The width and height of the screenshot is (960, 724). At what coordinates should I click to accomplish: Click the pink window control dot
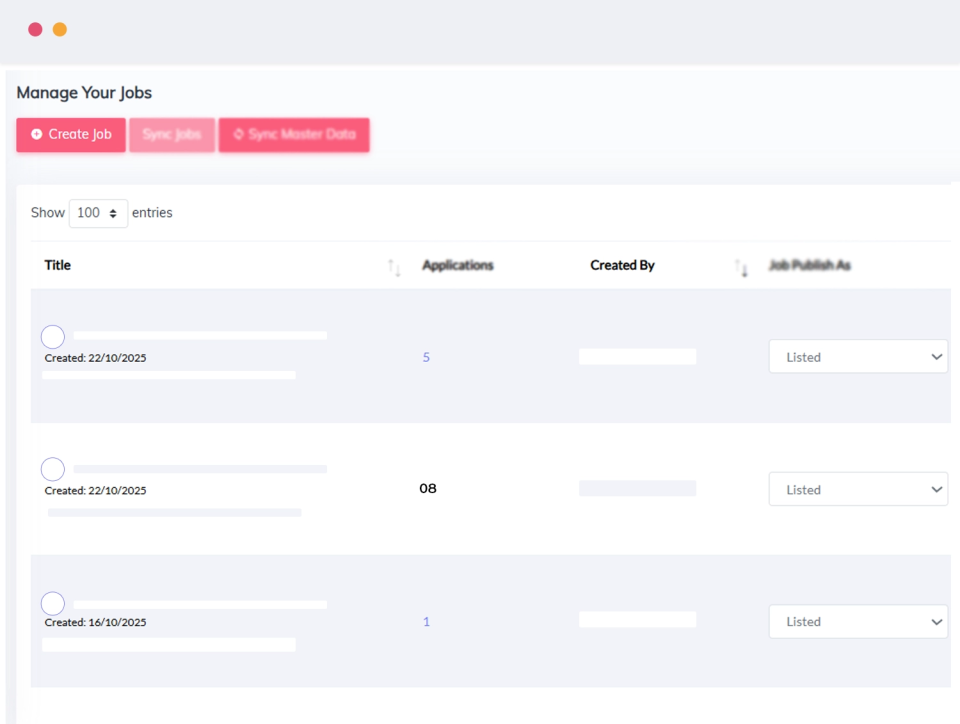pyautogui.click(x=36, y=29)
